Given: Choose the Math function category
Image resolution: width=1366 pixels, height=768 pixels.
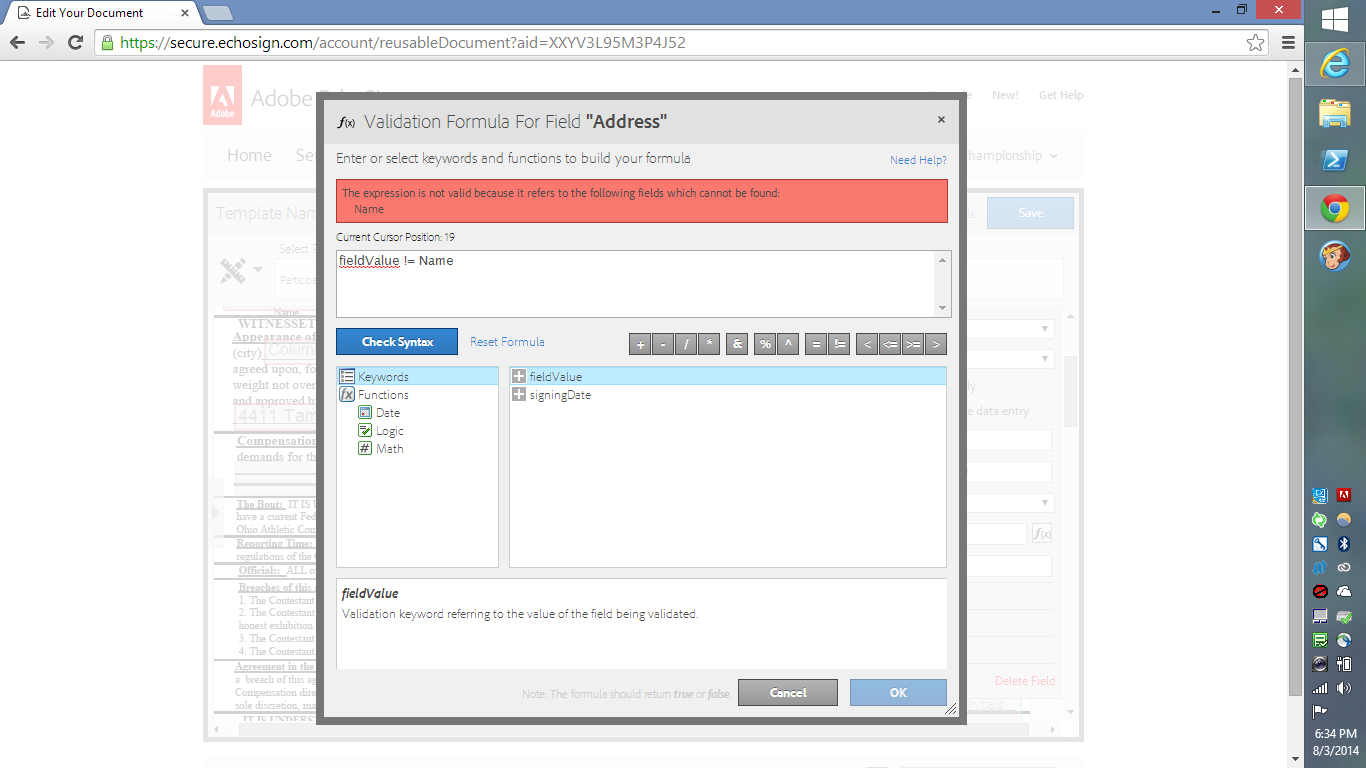Looking at the screenshot, I should click(390, 449).
